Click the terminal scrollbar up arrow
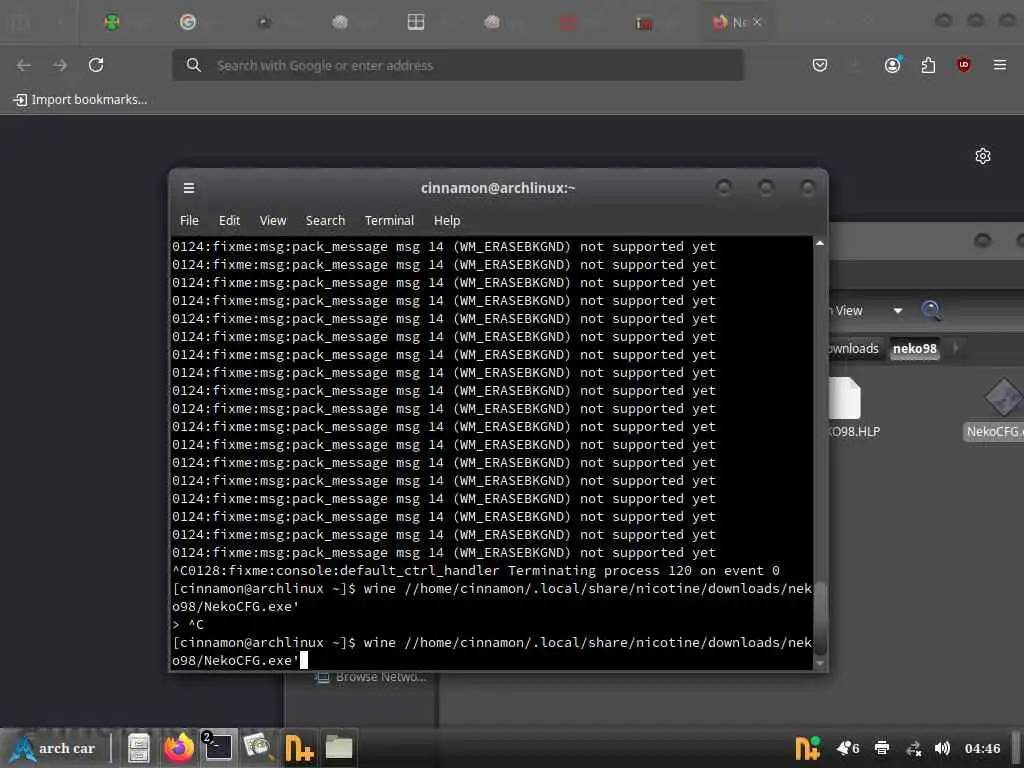 pos(820,243)
